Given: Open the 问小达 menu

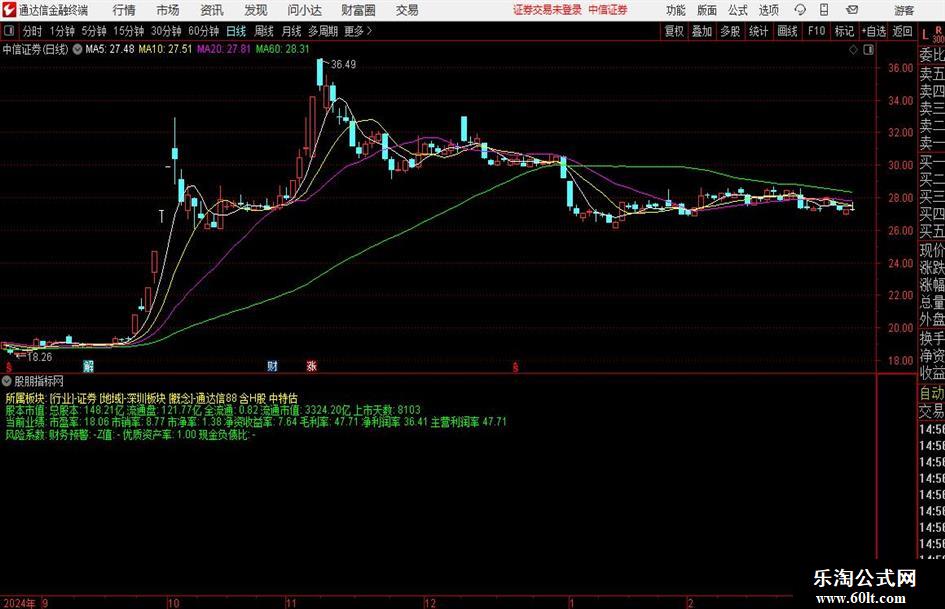Looking at the screenshot, I should point(304,10).
